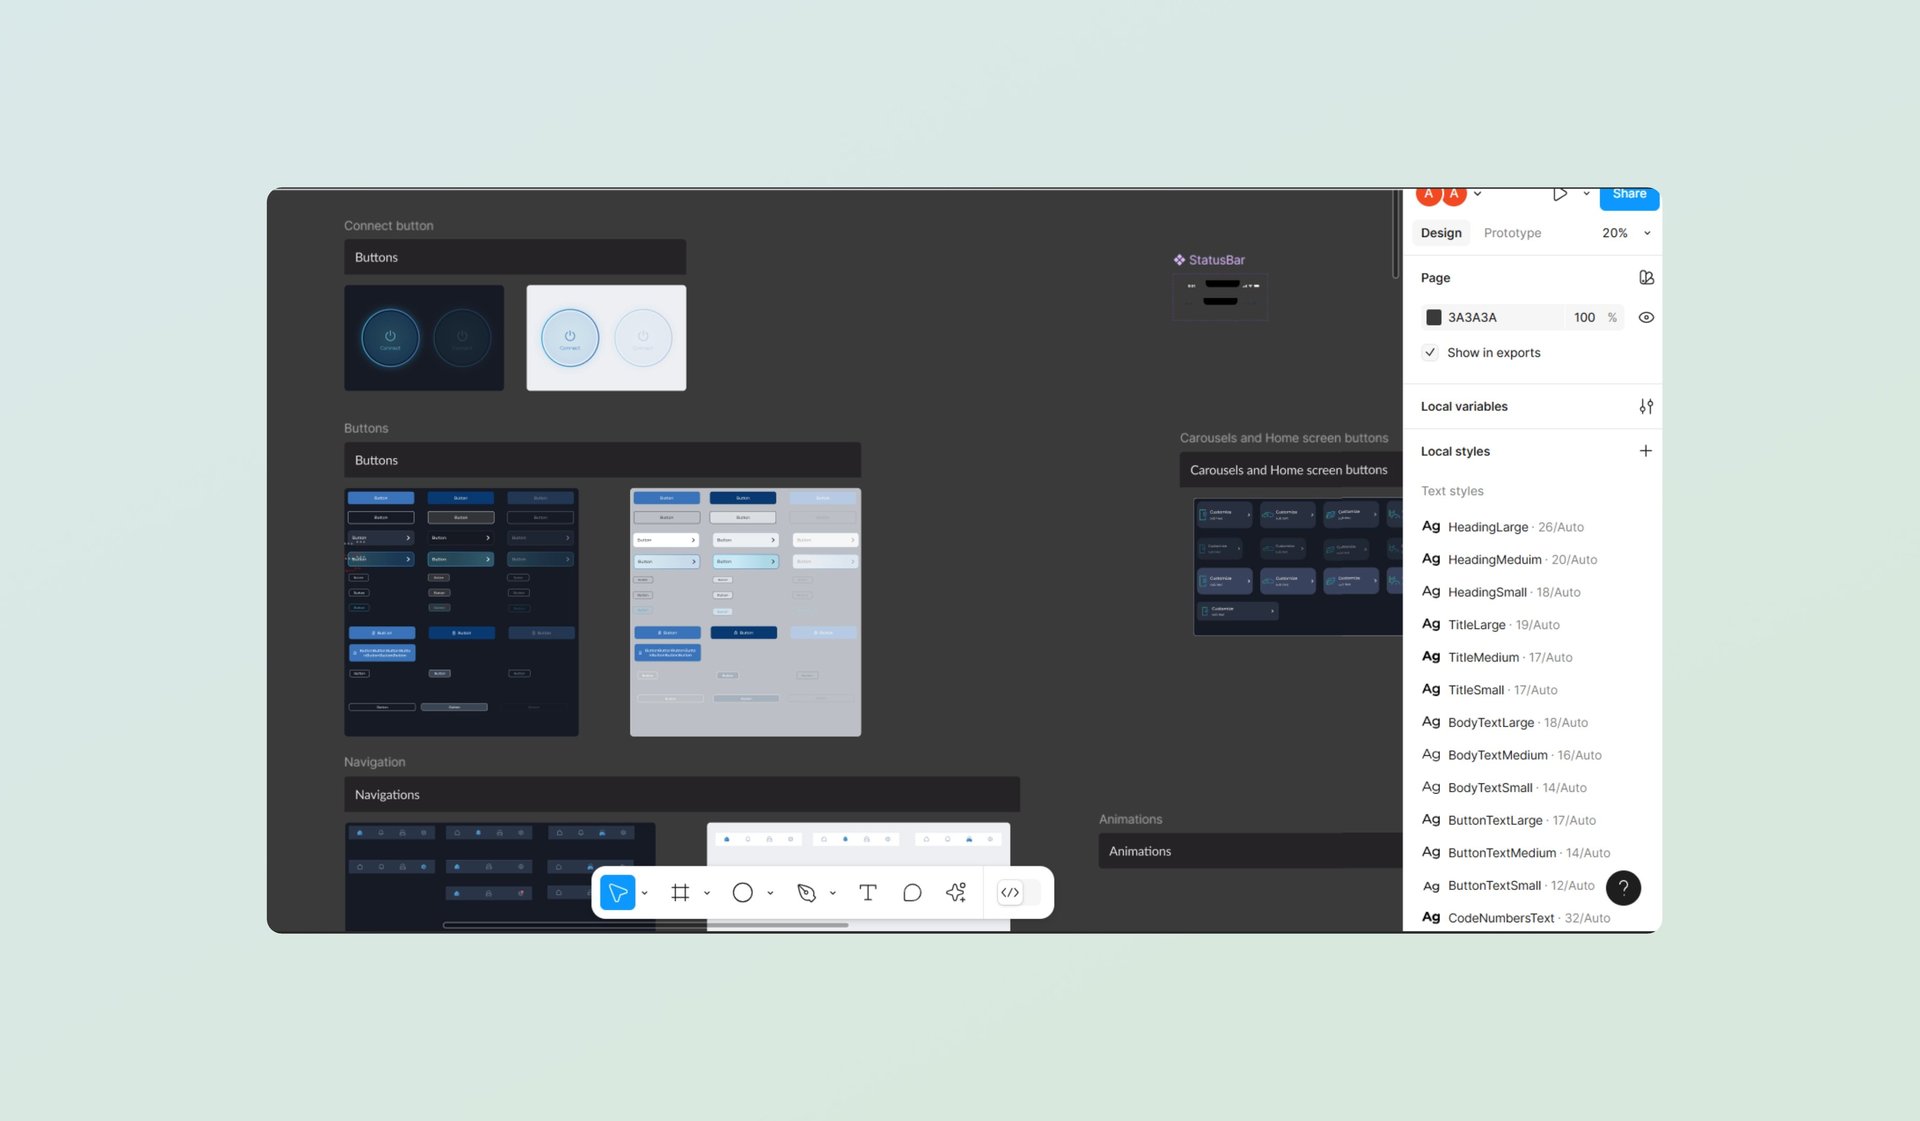Viewport: 1920px width, 1121px height.
Task: Open the AI actions tool
Action: [x=956, y=893]
